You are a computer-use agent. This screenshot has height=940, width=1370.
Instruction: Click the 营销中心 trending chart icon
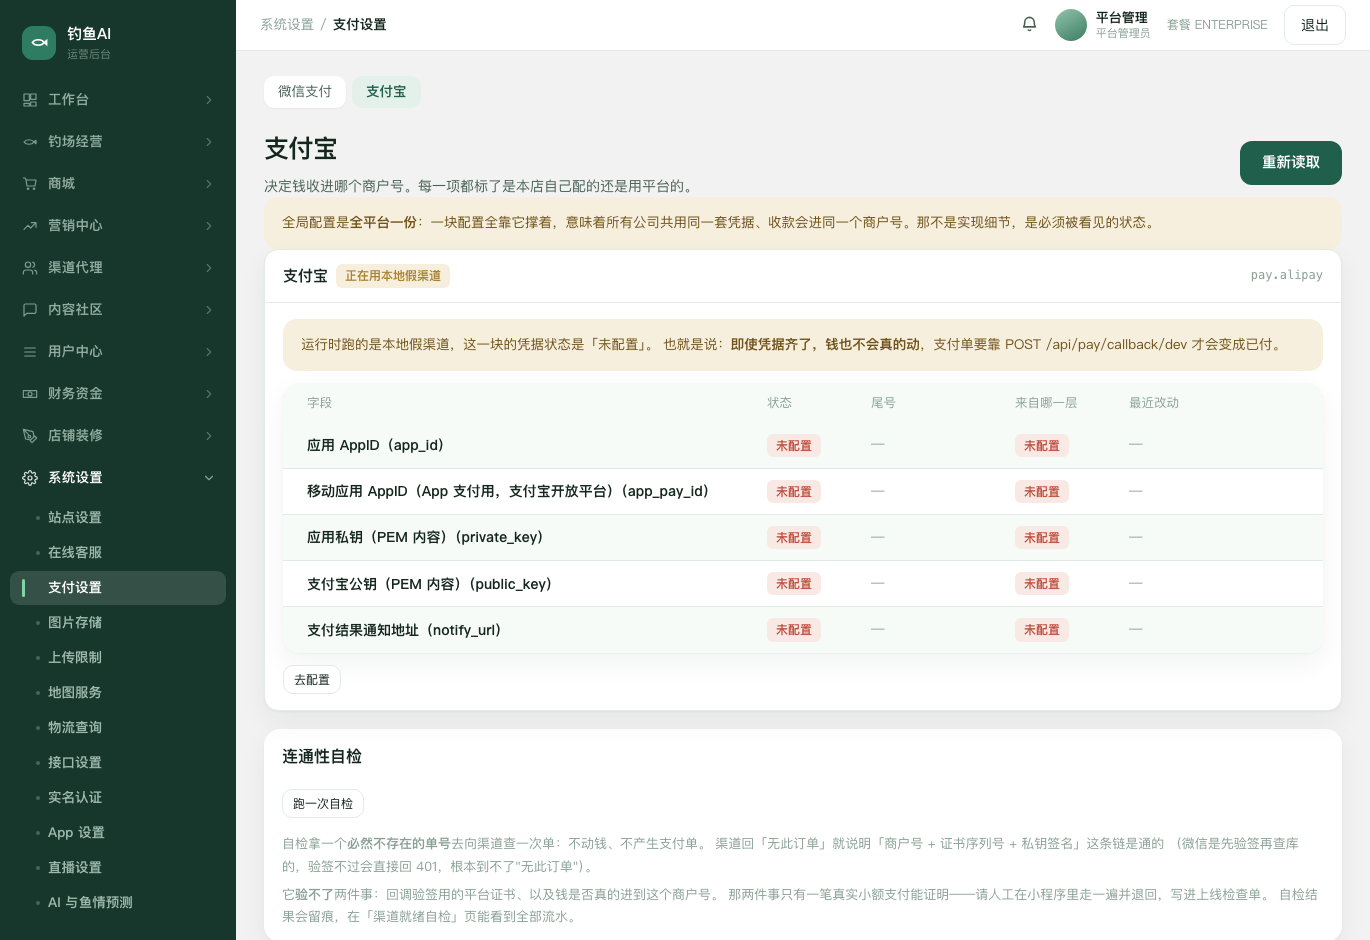pos(30,226)
